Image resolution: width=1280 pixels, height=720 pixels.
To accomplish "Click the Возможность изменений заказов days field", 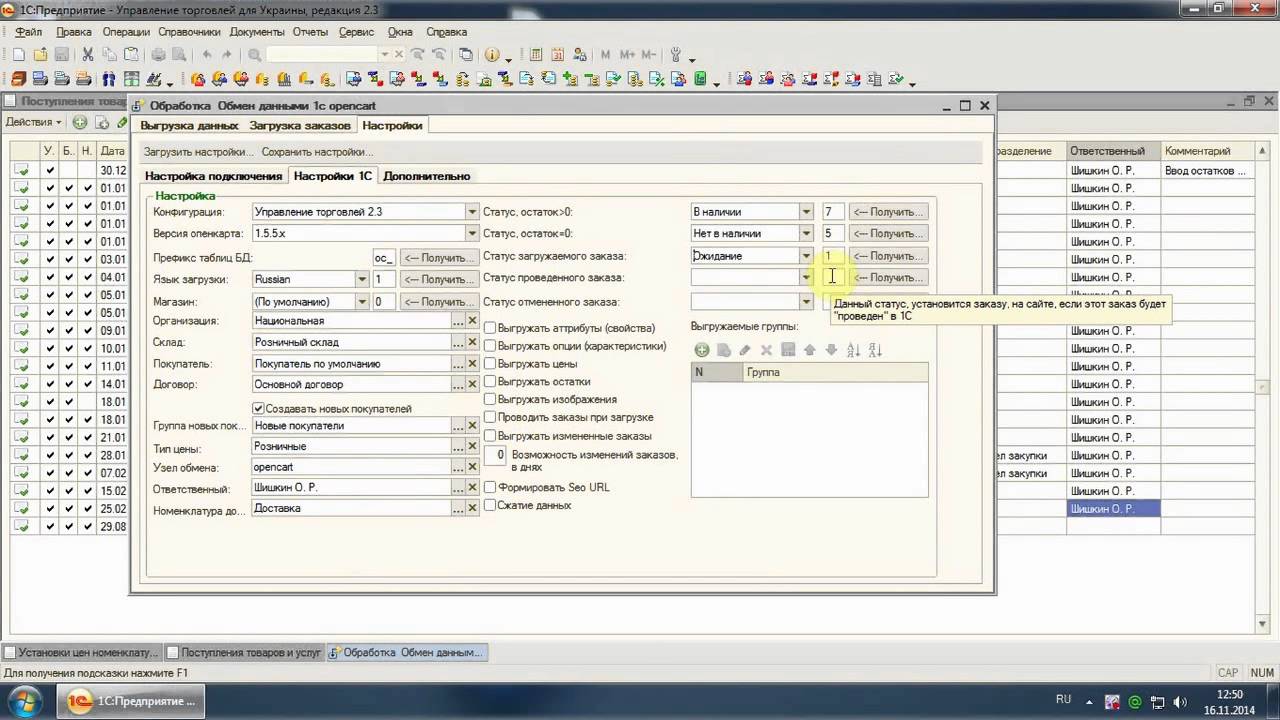I will coord(496,455).
